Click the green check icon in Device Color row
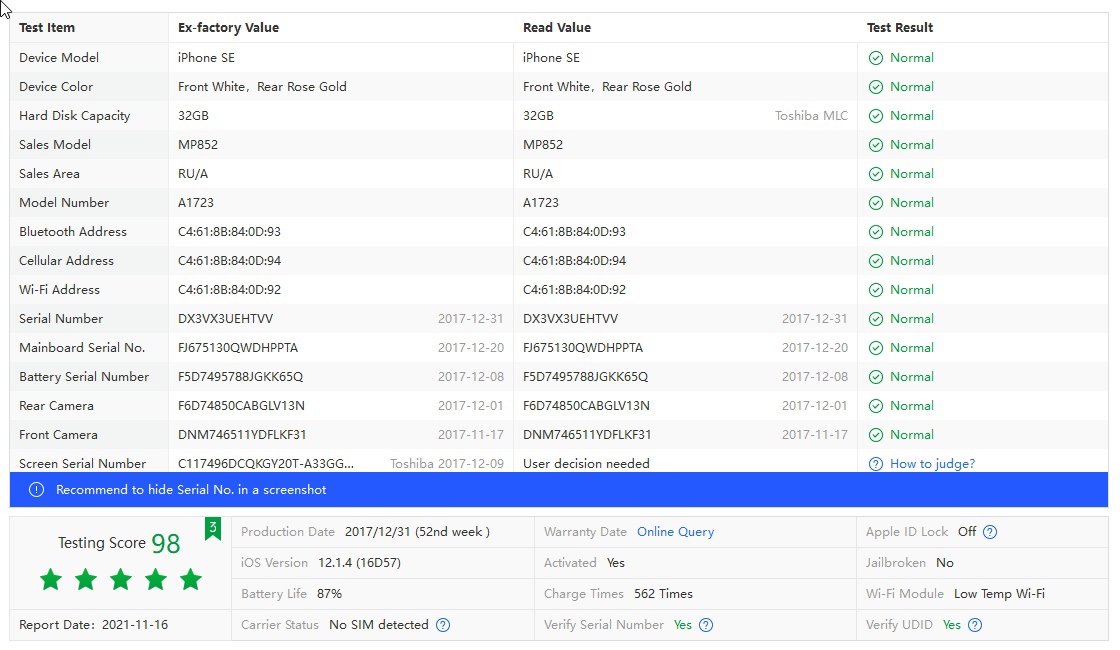1120x650 pixels. click(876, 87)
